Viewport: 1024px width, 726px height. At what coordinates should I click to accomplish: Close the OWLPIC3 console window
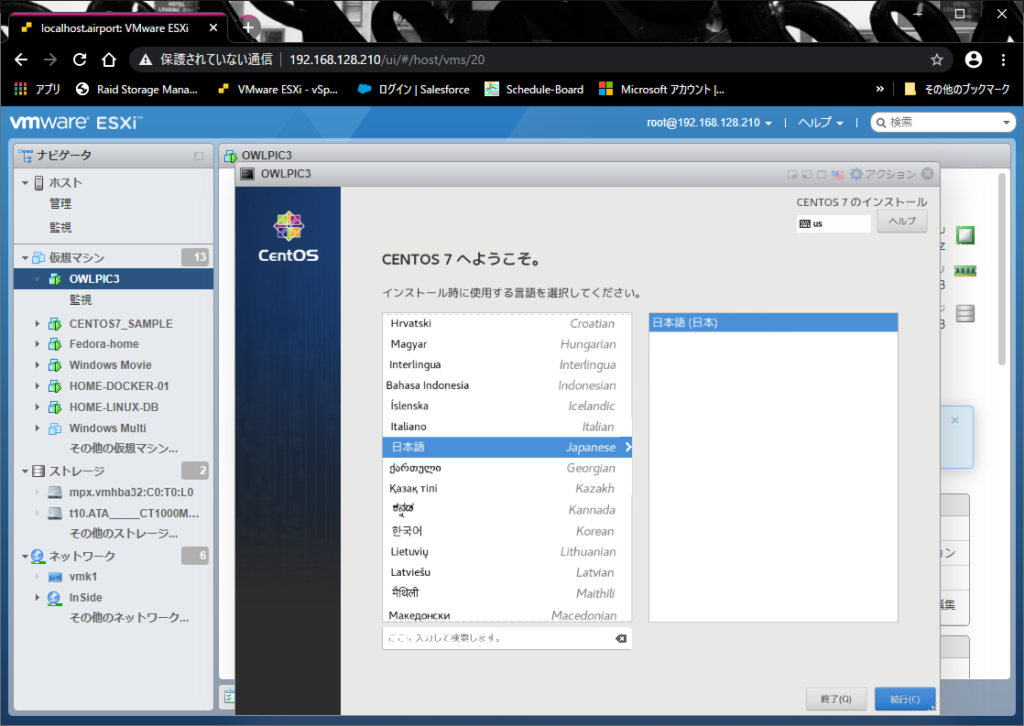coord(927,174)
